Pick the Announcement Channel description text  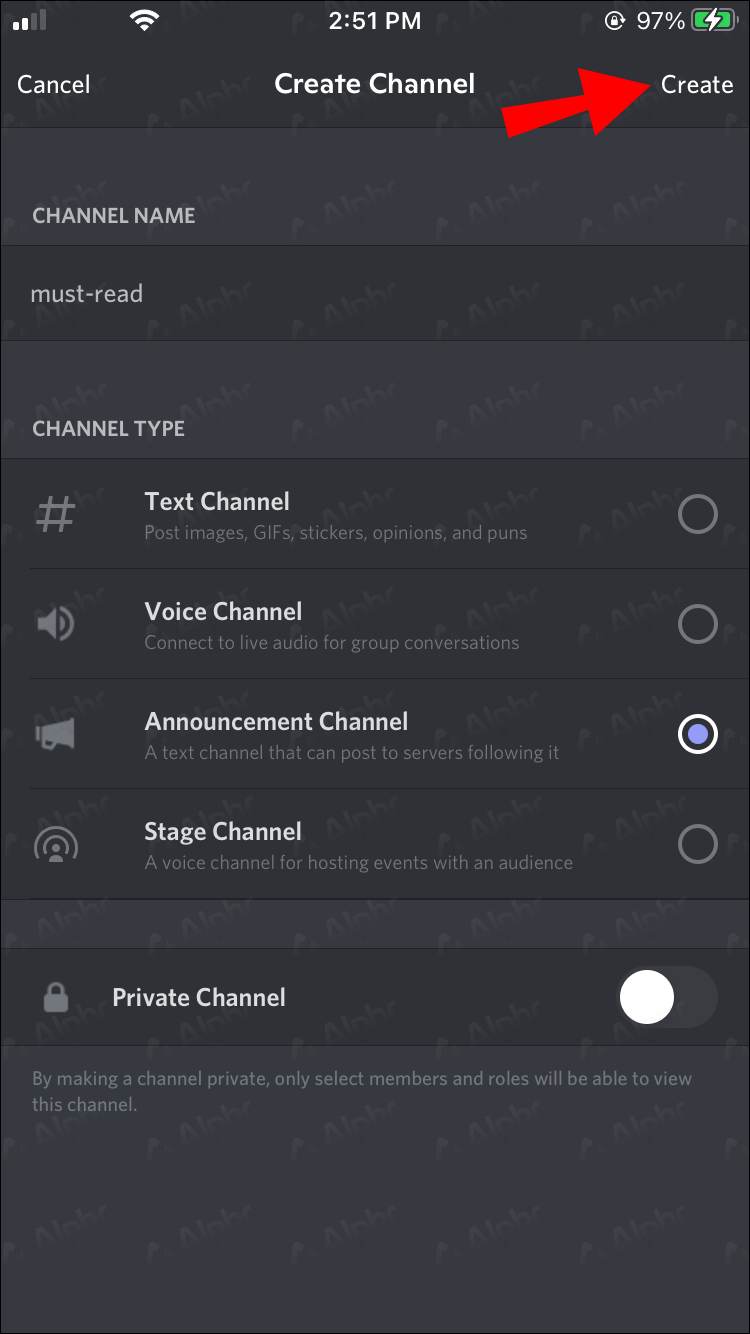[x=352, y=753]
